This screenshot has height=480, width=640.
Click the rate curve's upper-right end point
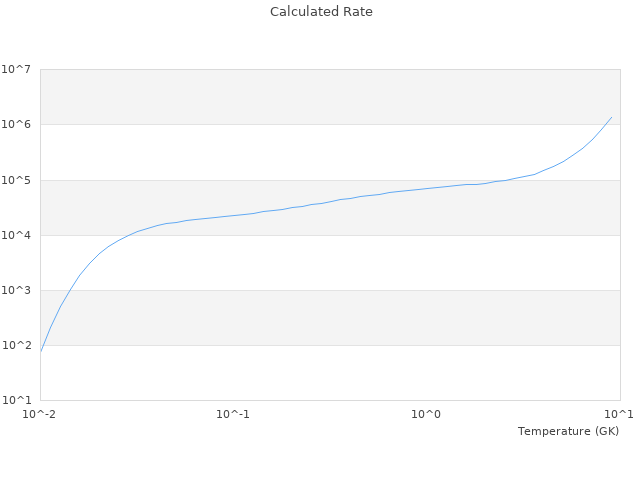[x=611, y=117]
